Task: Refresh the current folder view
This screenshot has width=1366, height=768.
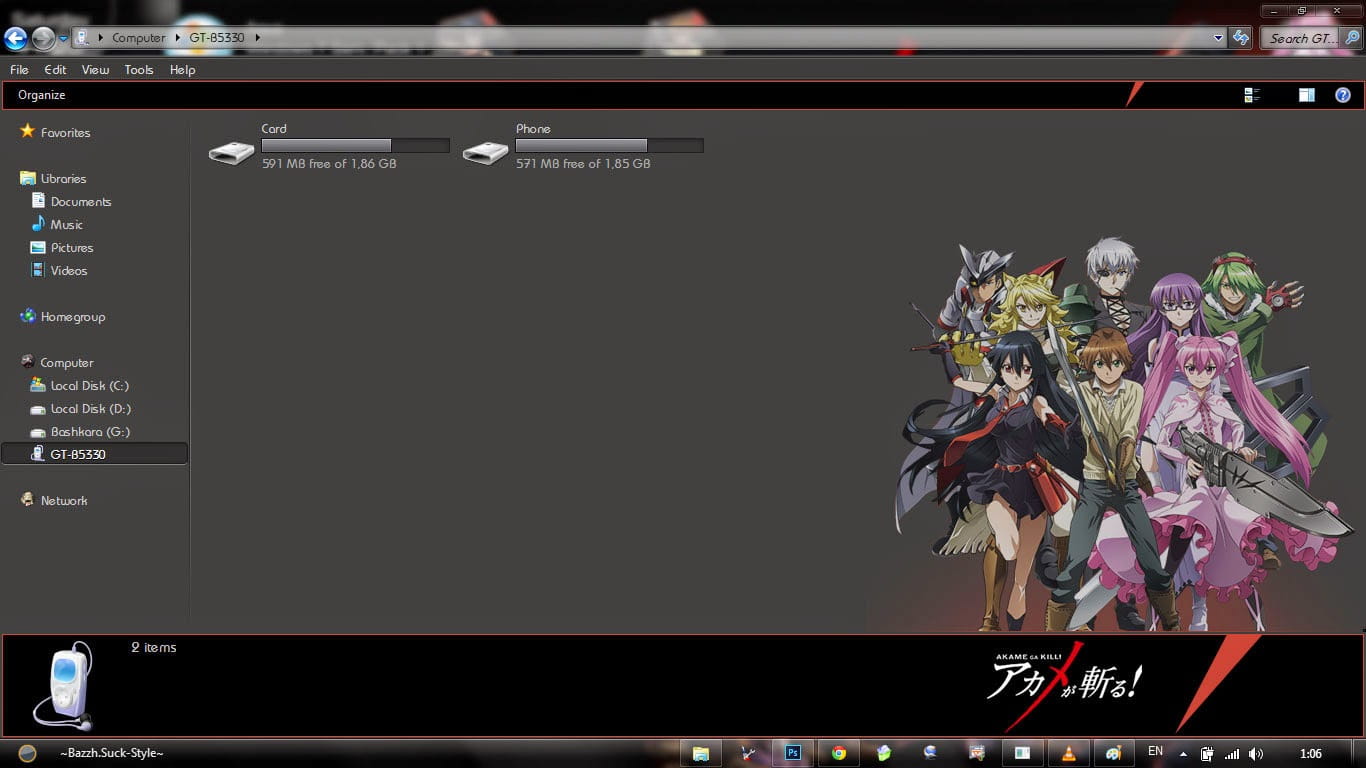Action: (1241, 38)
